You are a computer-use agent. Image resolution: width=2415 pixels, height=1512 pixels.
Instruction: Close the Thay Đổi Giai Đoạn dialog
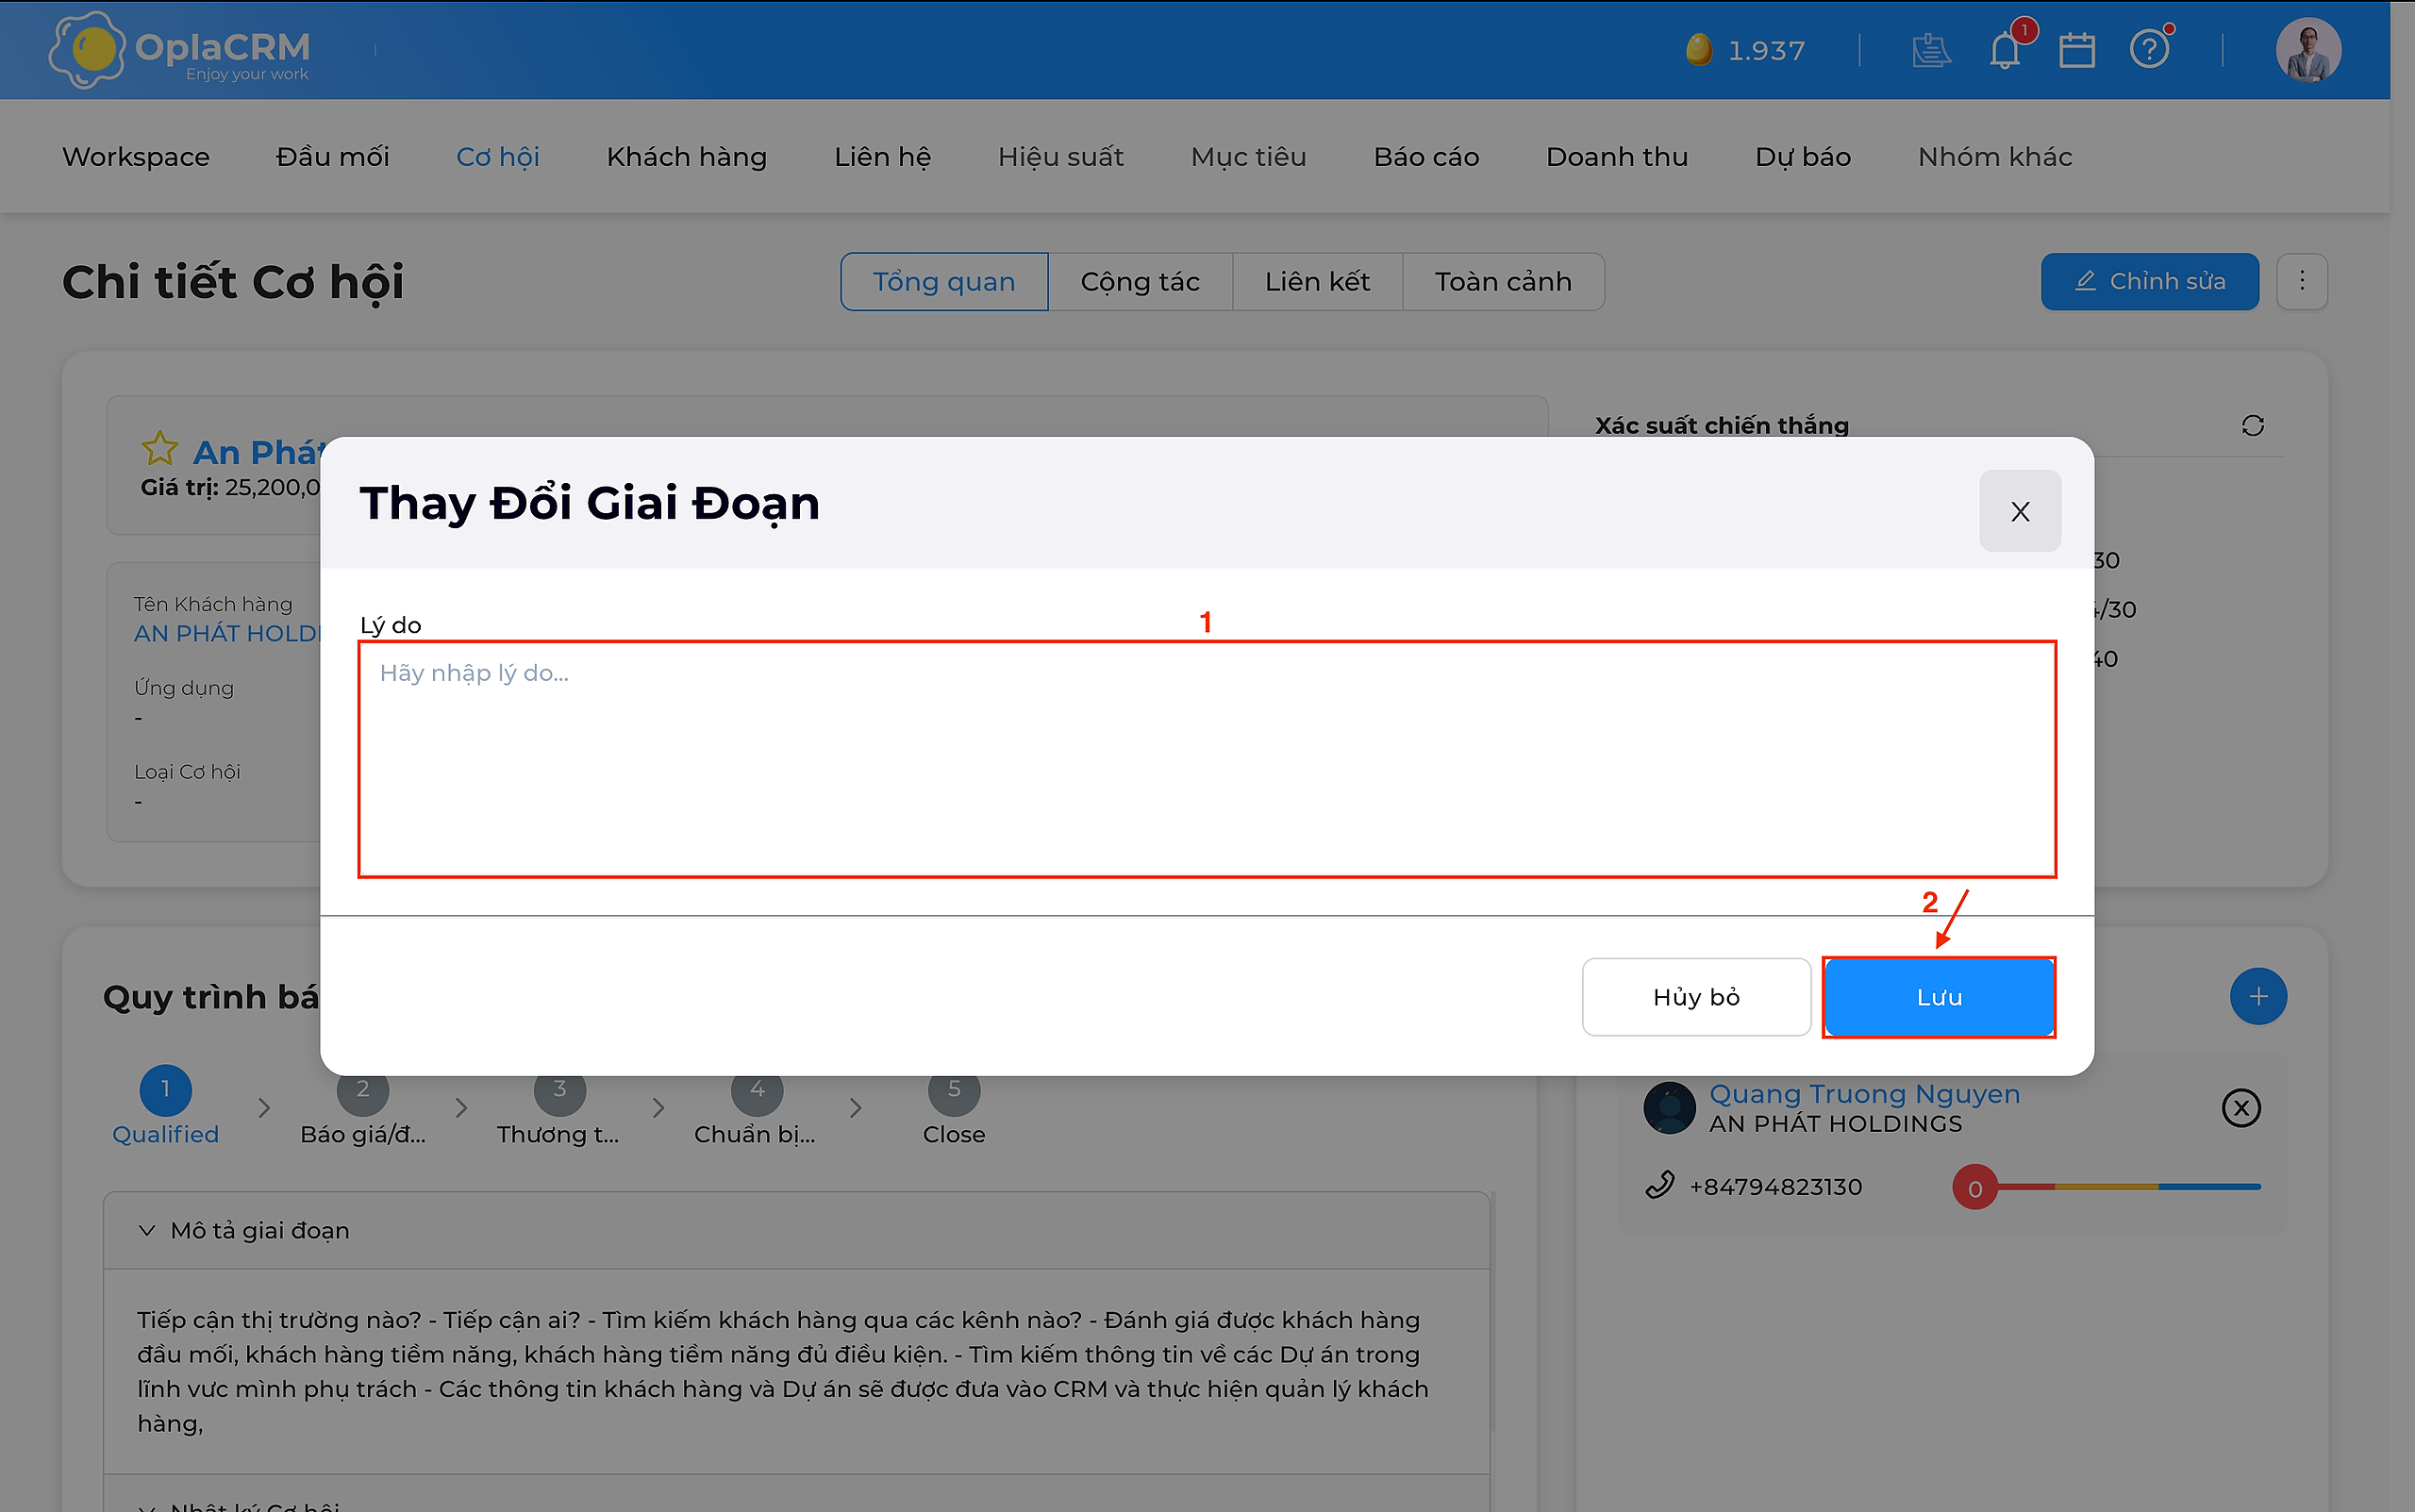point(2020,511)
